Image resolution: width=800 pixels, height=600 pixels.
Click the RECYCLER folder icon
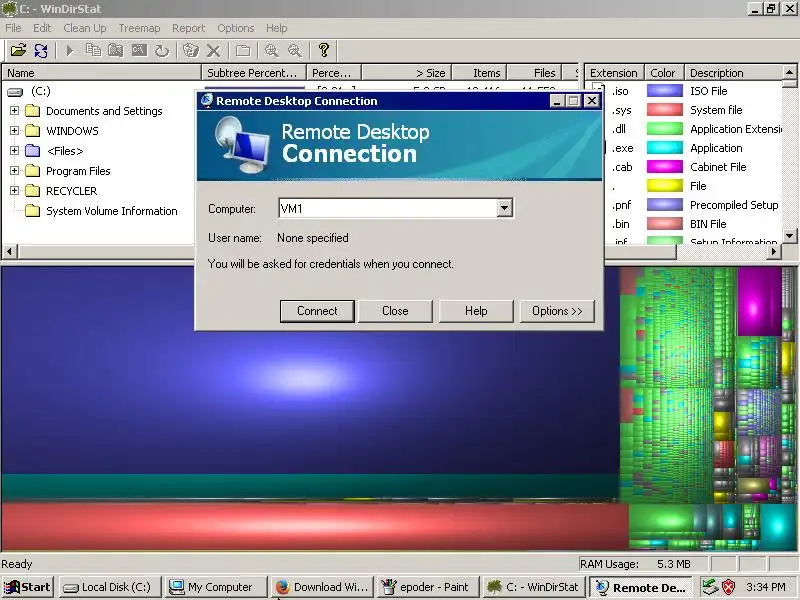click(33, 190)
